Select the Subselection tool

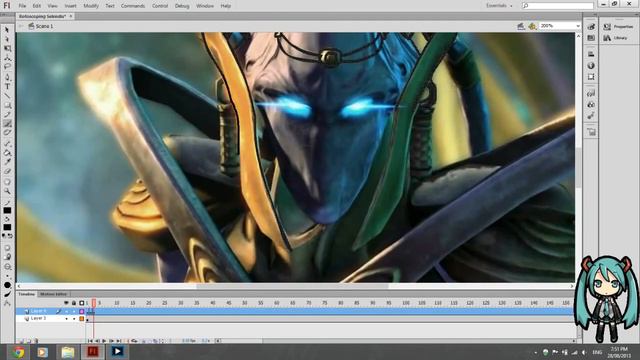[x=7, y=39]
